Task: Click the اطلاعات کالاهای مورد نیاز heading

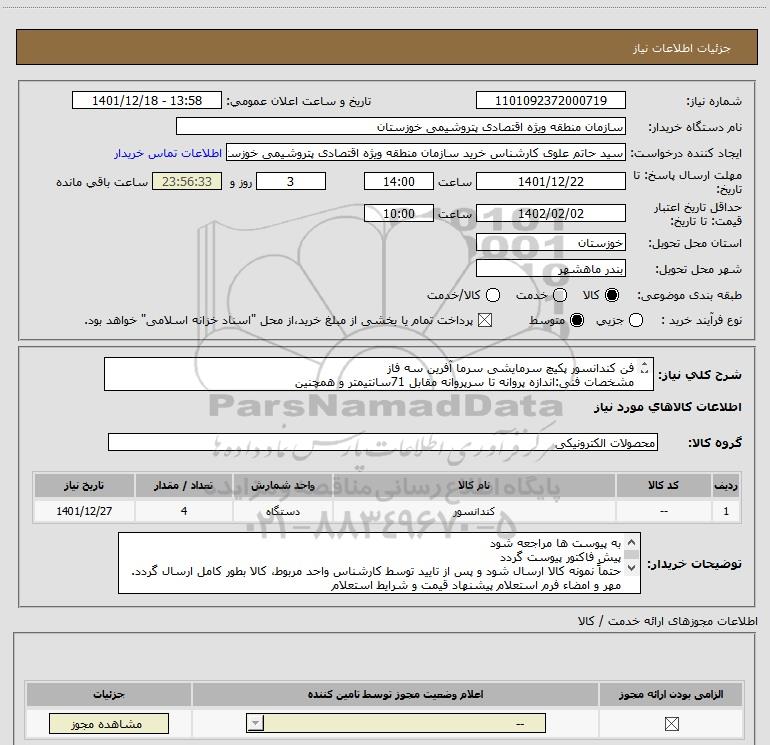Action: (x=667, y=407)
